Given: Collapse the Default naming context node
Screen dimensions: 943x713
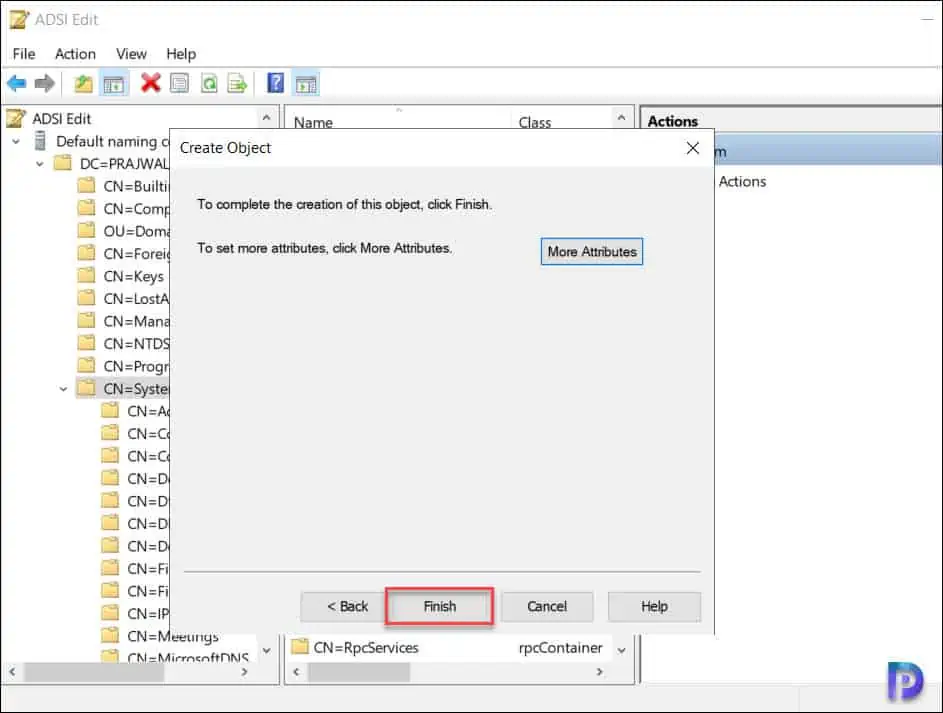Looking at the screenshot, I should [16, 142].
